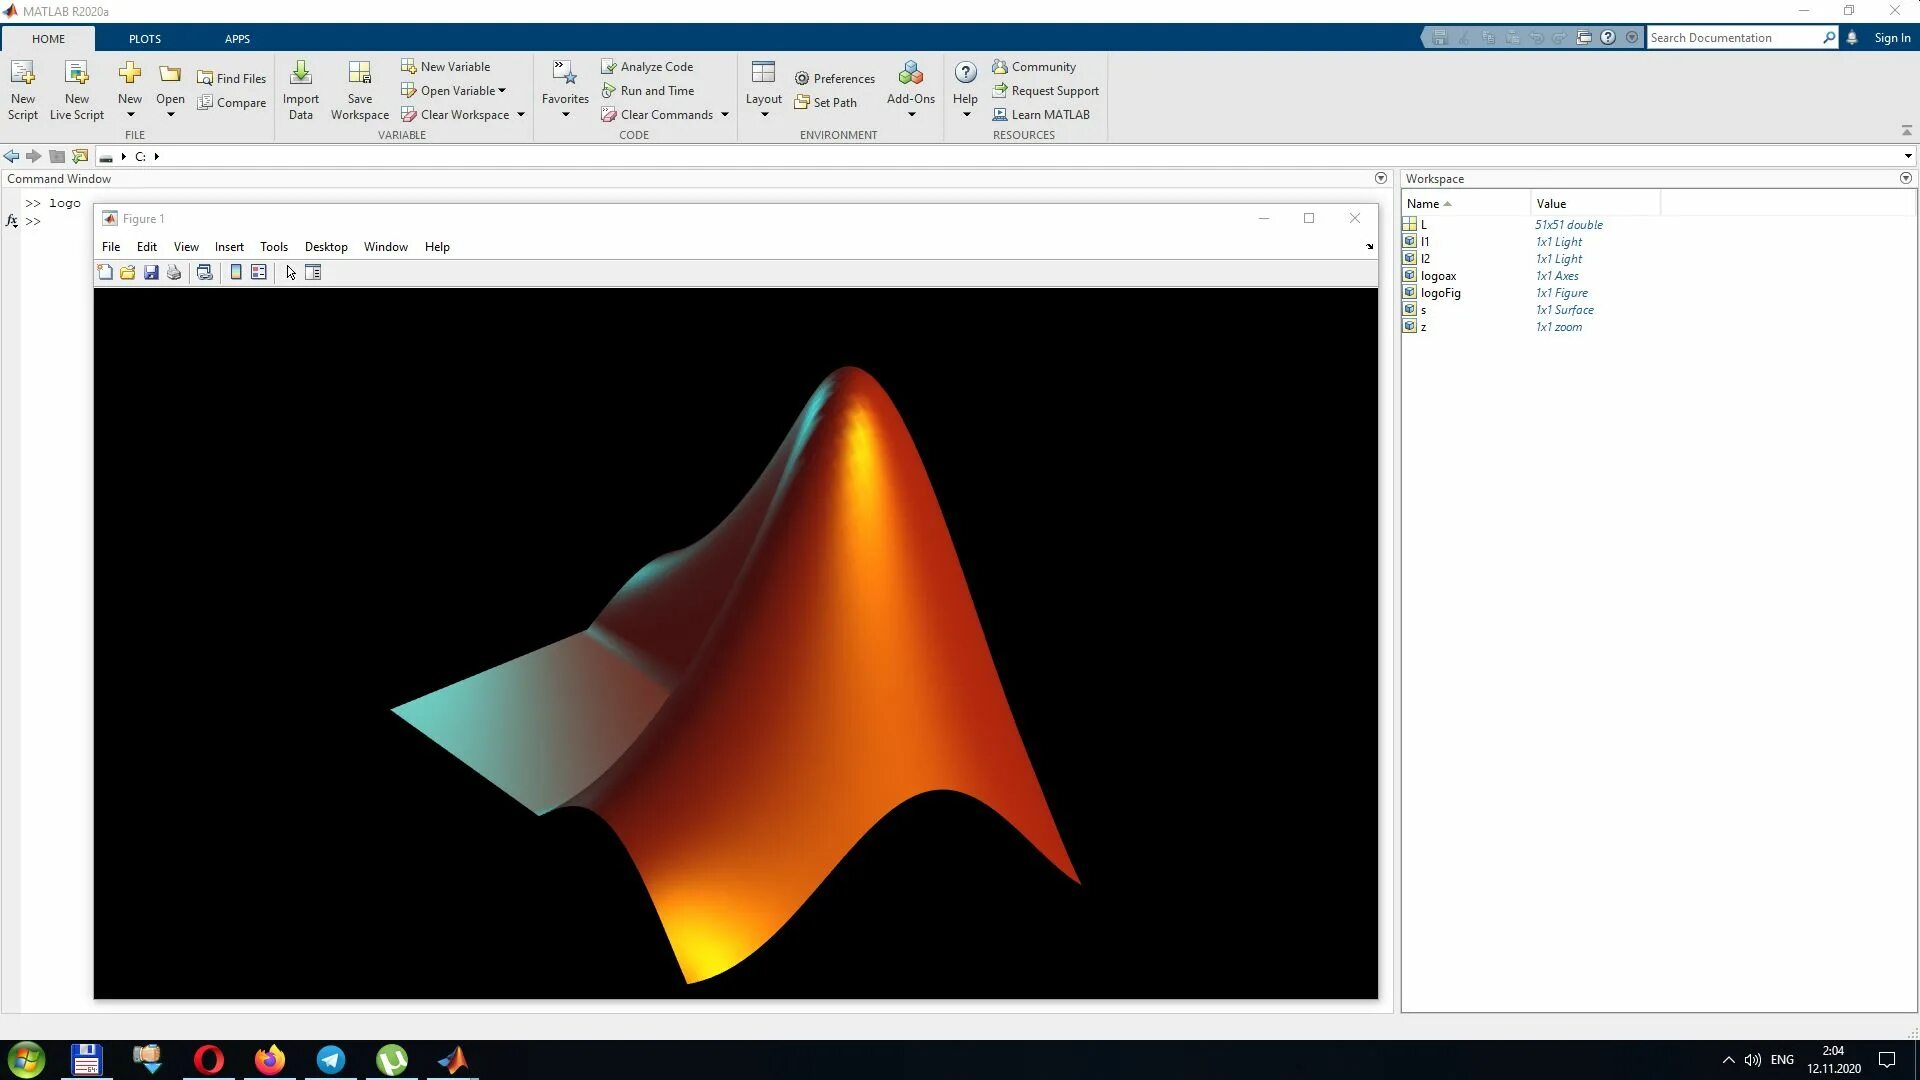This screenshot has height=1080, width=1920.
Task: Open the Tools menu in Figure 1
Action: pyautogui.click(x=273, y=247)
